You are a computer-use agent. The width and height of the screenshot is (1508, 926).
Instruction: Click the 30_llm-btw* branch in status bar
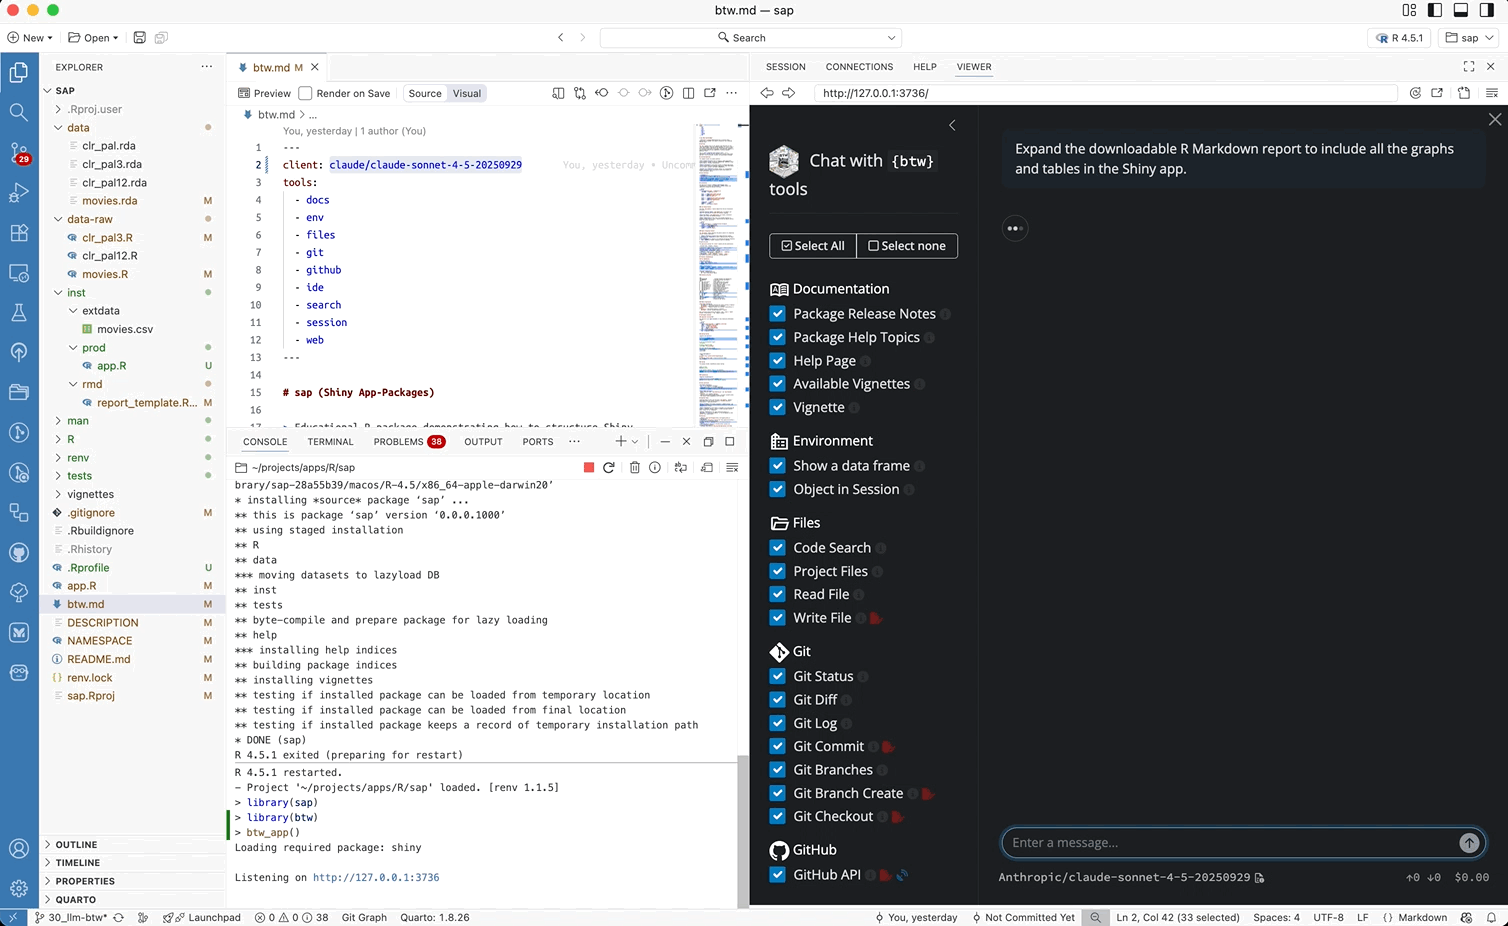pos(70,917)
